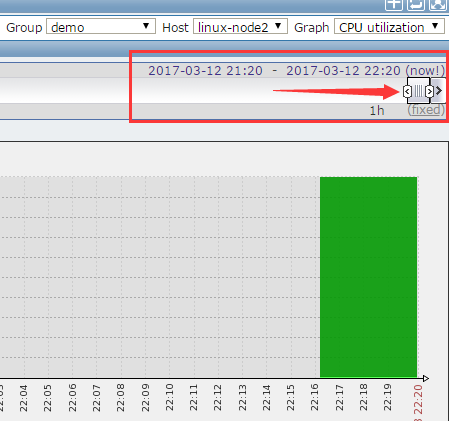Viewport: 449px width, 421px height.
Task: Open the Group dropdown showing demo
Action: click(x=101, y=27)
